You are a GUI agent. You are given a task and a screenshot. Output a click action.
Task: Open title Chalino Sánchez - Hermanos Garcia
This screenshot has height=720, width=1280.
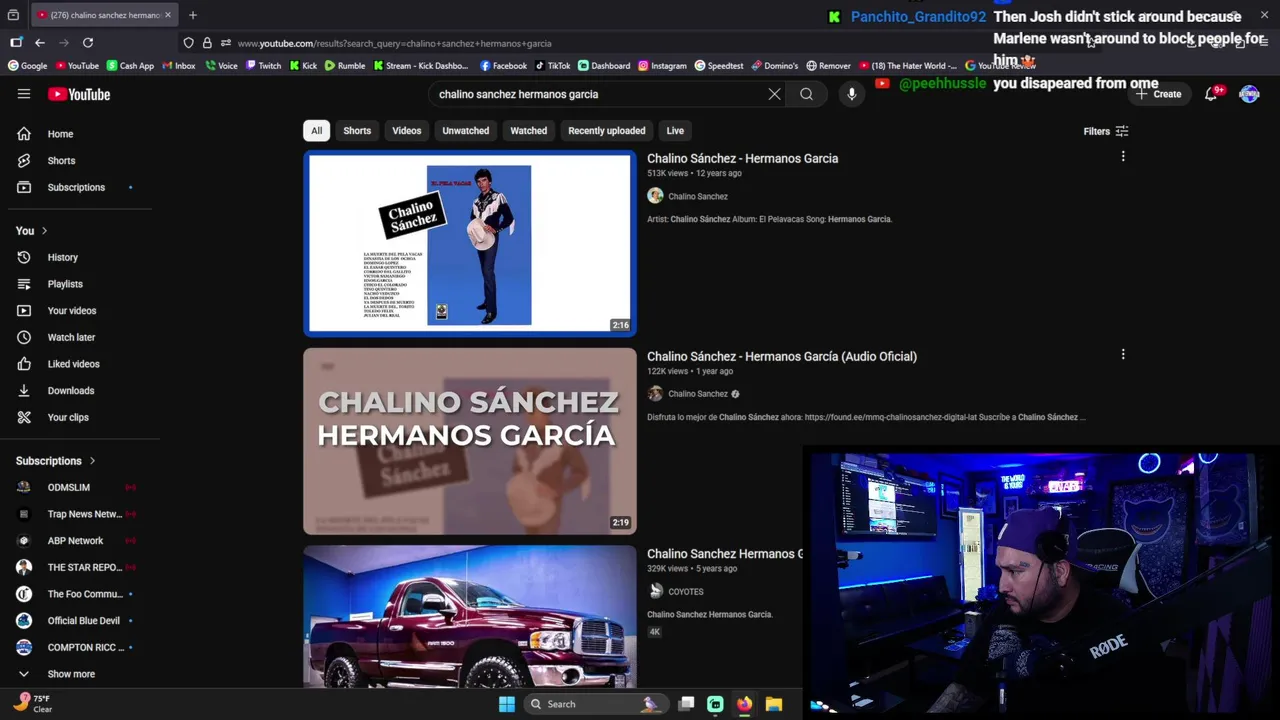(x=743, y=158)
